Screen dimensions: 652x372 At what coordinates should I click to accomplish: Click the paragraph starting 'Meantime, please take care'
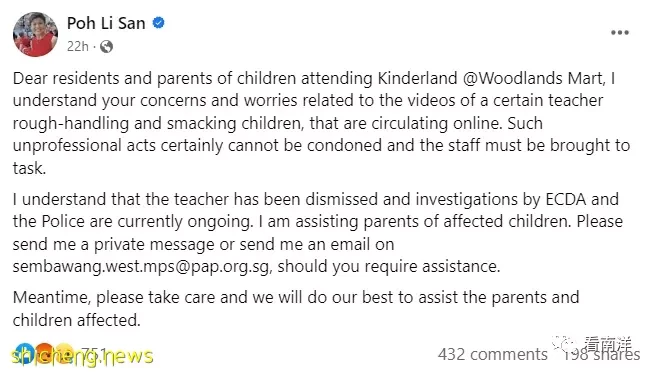click(296, 309)
